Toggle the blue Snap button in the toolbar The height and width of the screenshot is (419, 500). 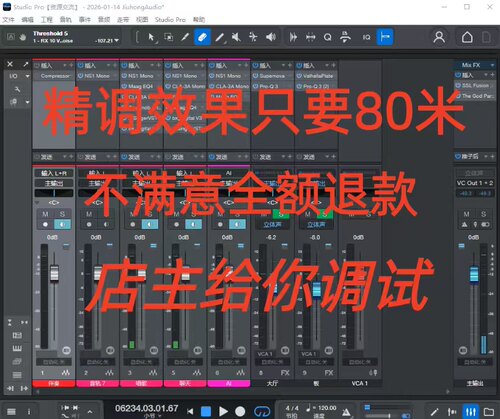(385, 37)
